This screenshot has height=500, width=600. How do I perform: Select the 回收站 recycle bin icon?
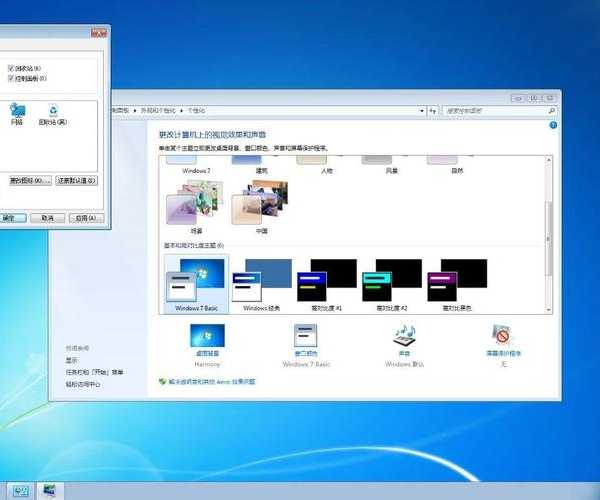[x=51, y=112]
